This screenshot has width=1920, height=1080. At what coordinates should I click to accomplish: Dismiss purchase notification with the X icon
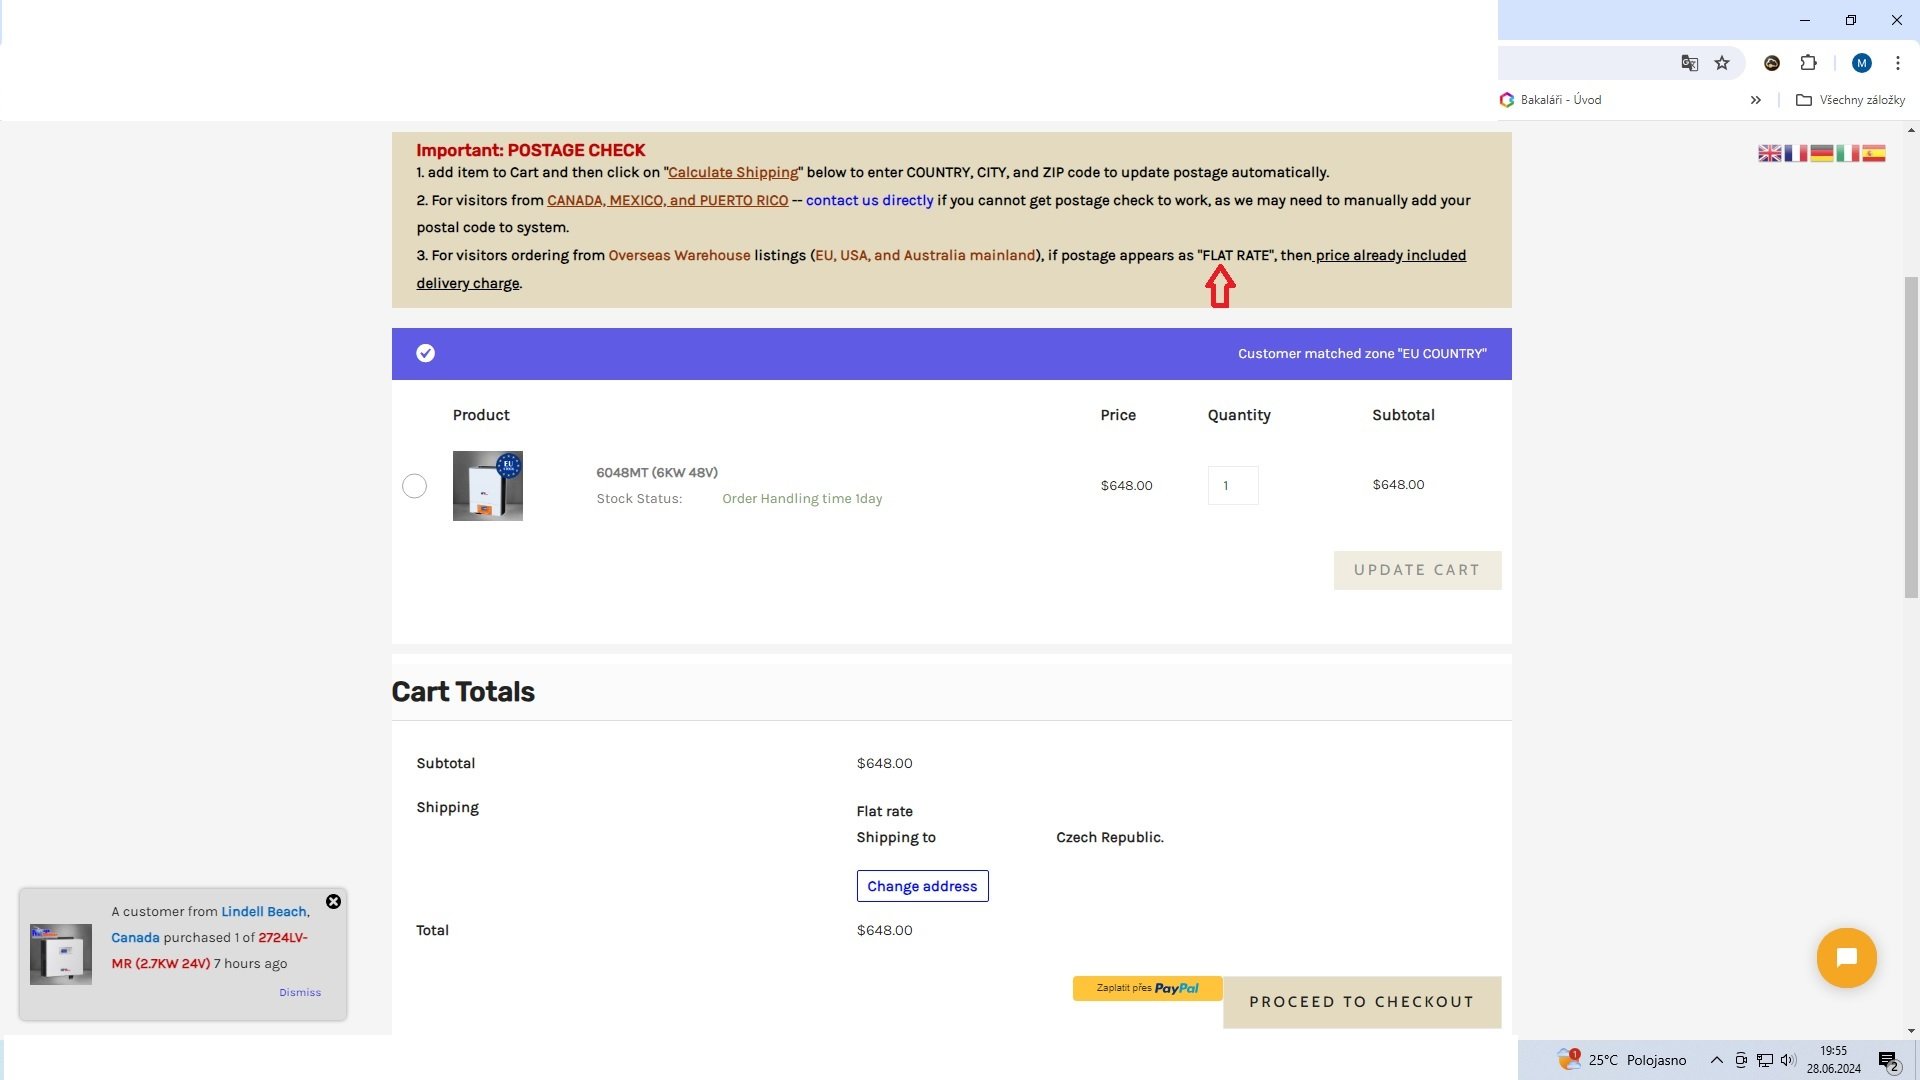click(x=333, y=902)
